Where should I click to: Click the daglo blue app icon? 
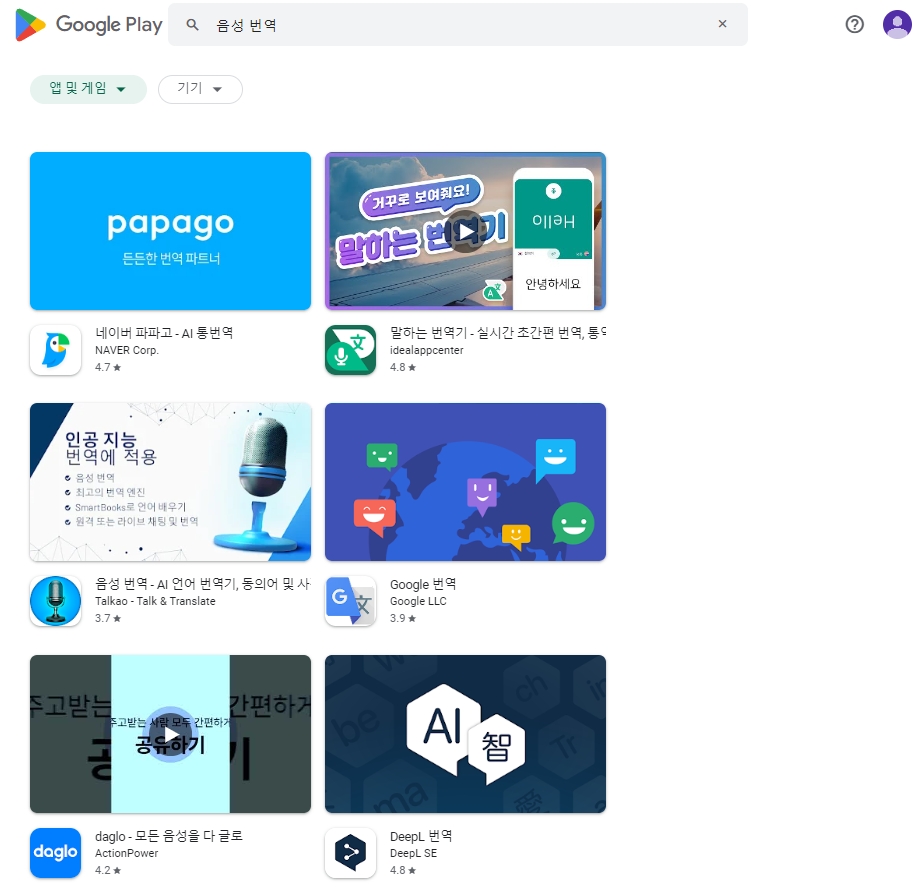pyautogui.click(x=55, y=853)
